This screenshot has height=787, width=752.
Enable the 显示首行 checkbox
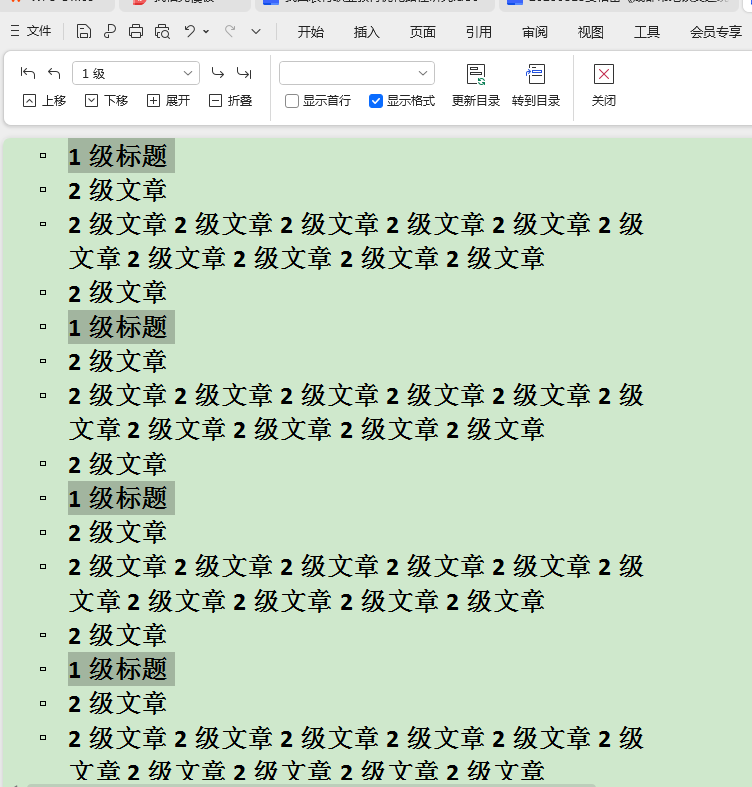[292, 101]
